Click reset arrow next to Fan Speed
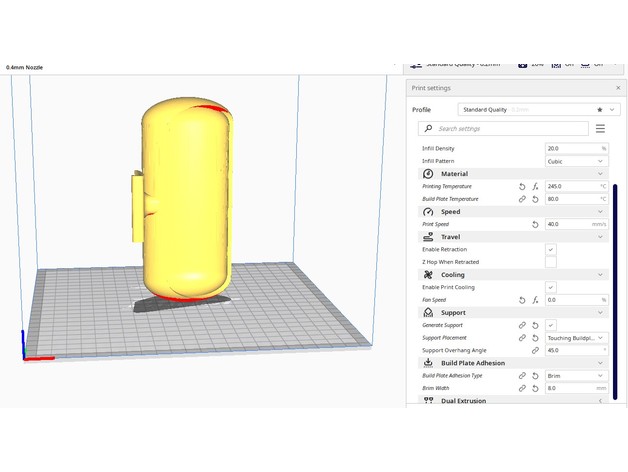The width and height of the screenshot is (628, 472). point(522,300)
